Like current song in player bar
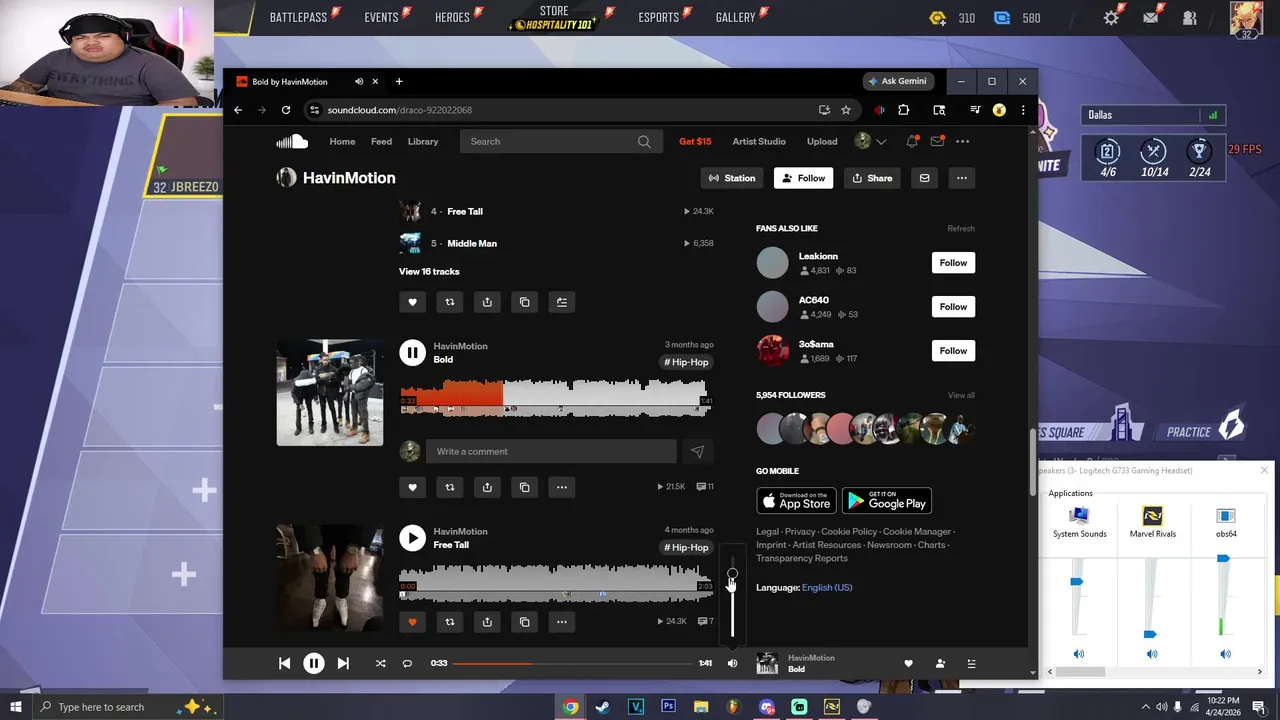This screenshot has height=720, width=1280. (x=908, y=663)
